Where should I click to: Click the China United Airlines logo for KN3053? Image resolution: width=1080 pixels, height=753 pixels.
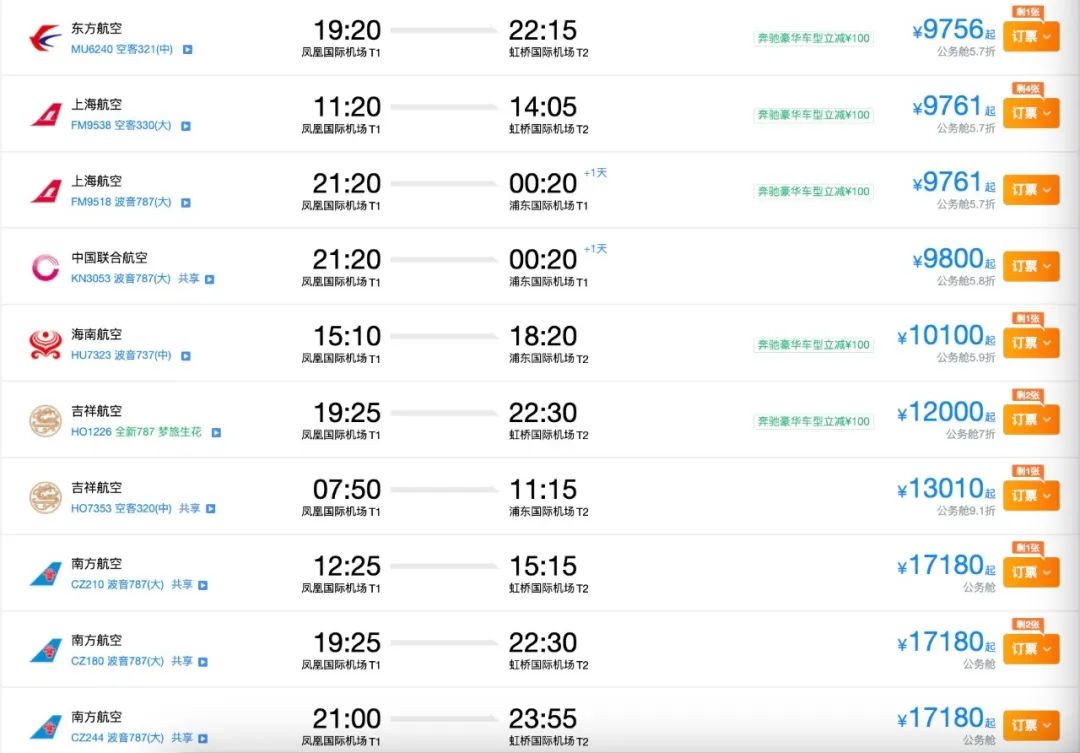tap(45, 268)
